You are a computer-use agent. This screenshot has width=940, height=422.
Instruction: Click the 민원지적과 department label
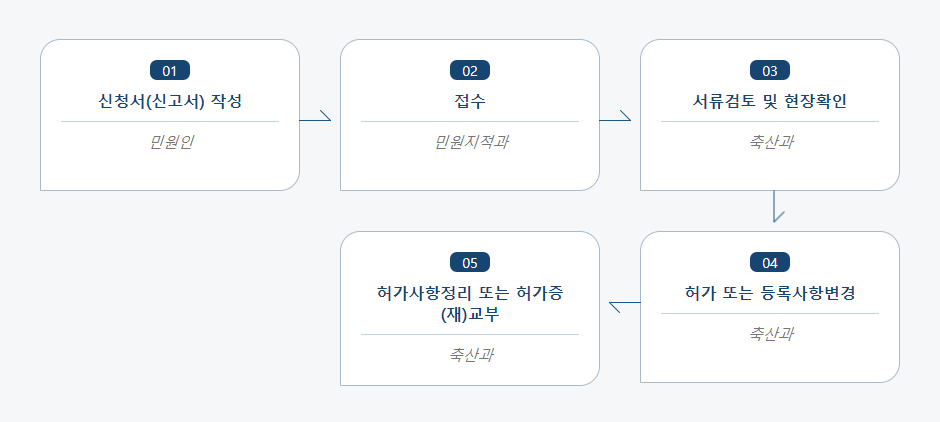[x=471, y=143]
